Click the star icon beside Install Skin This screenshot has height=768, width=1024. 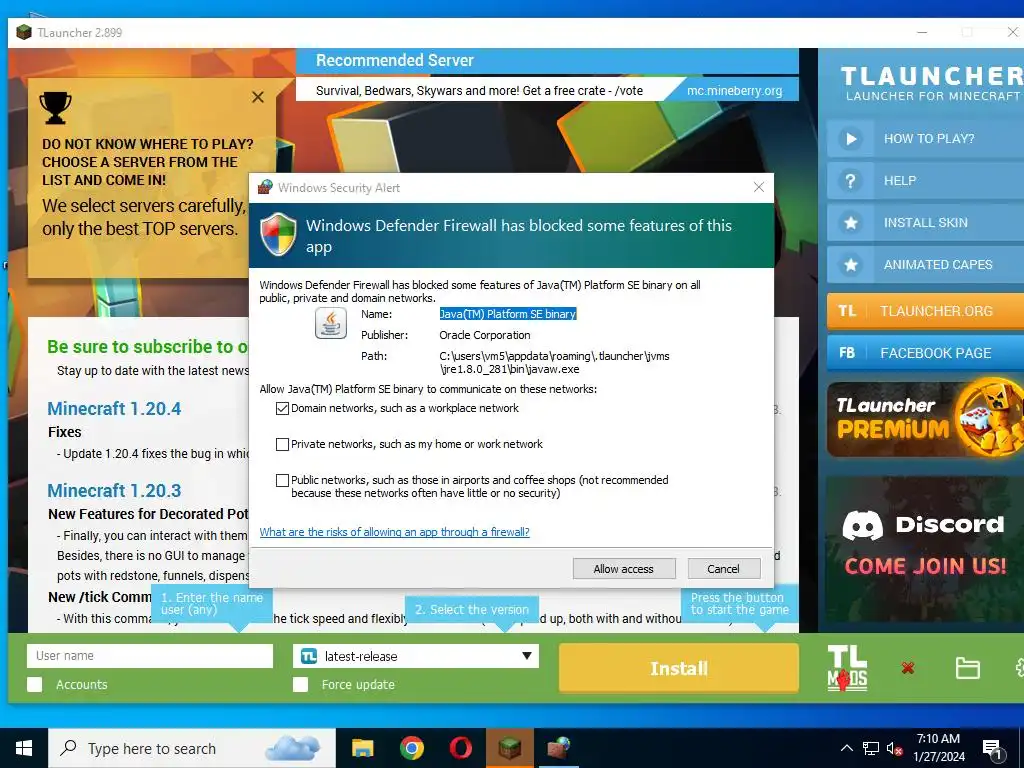(850, 223)
